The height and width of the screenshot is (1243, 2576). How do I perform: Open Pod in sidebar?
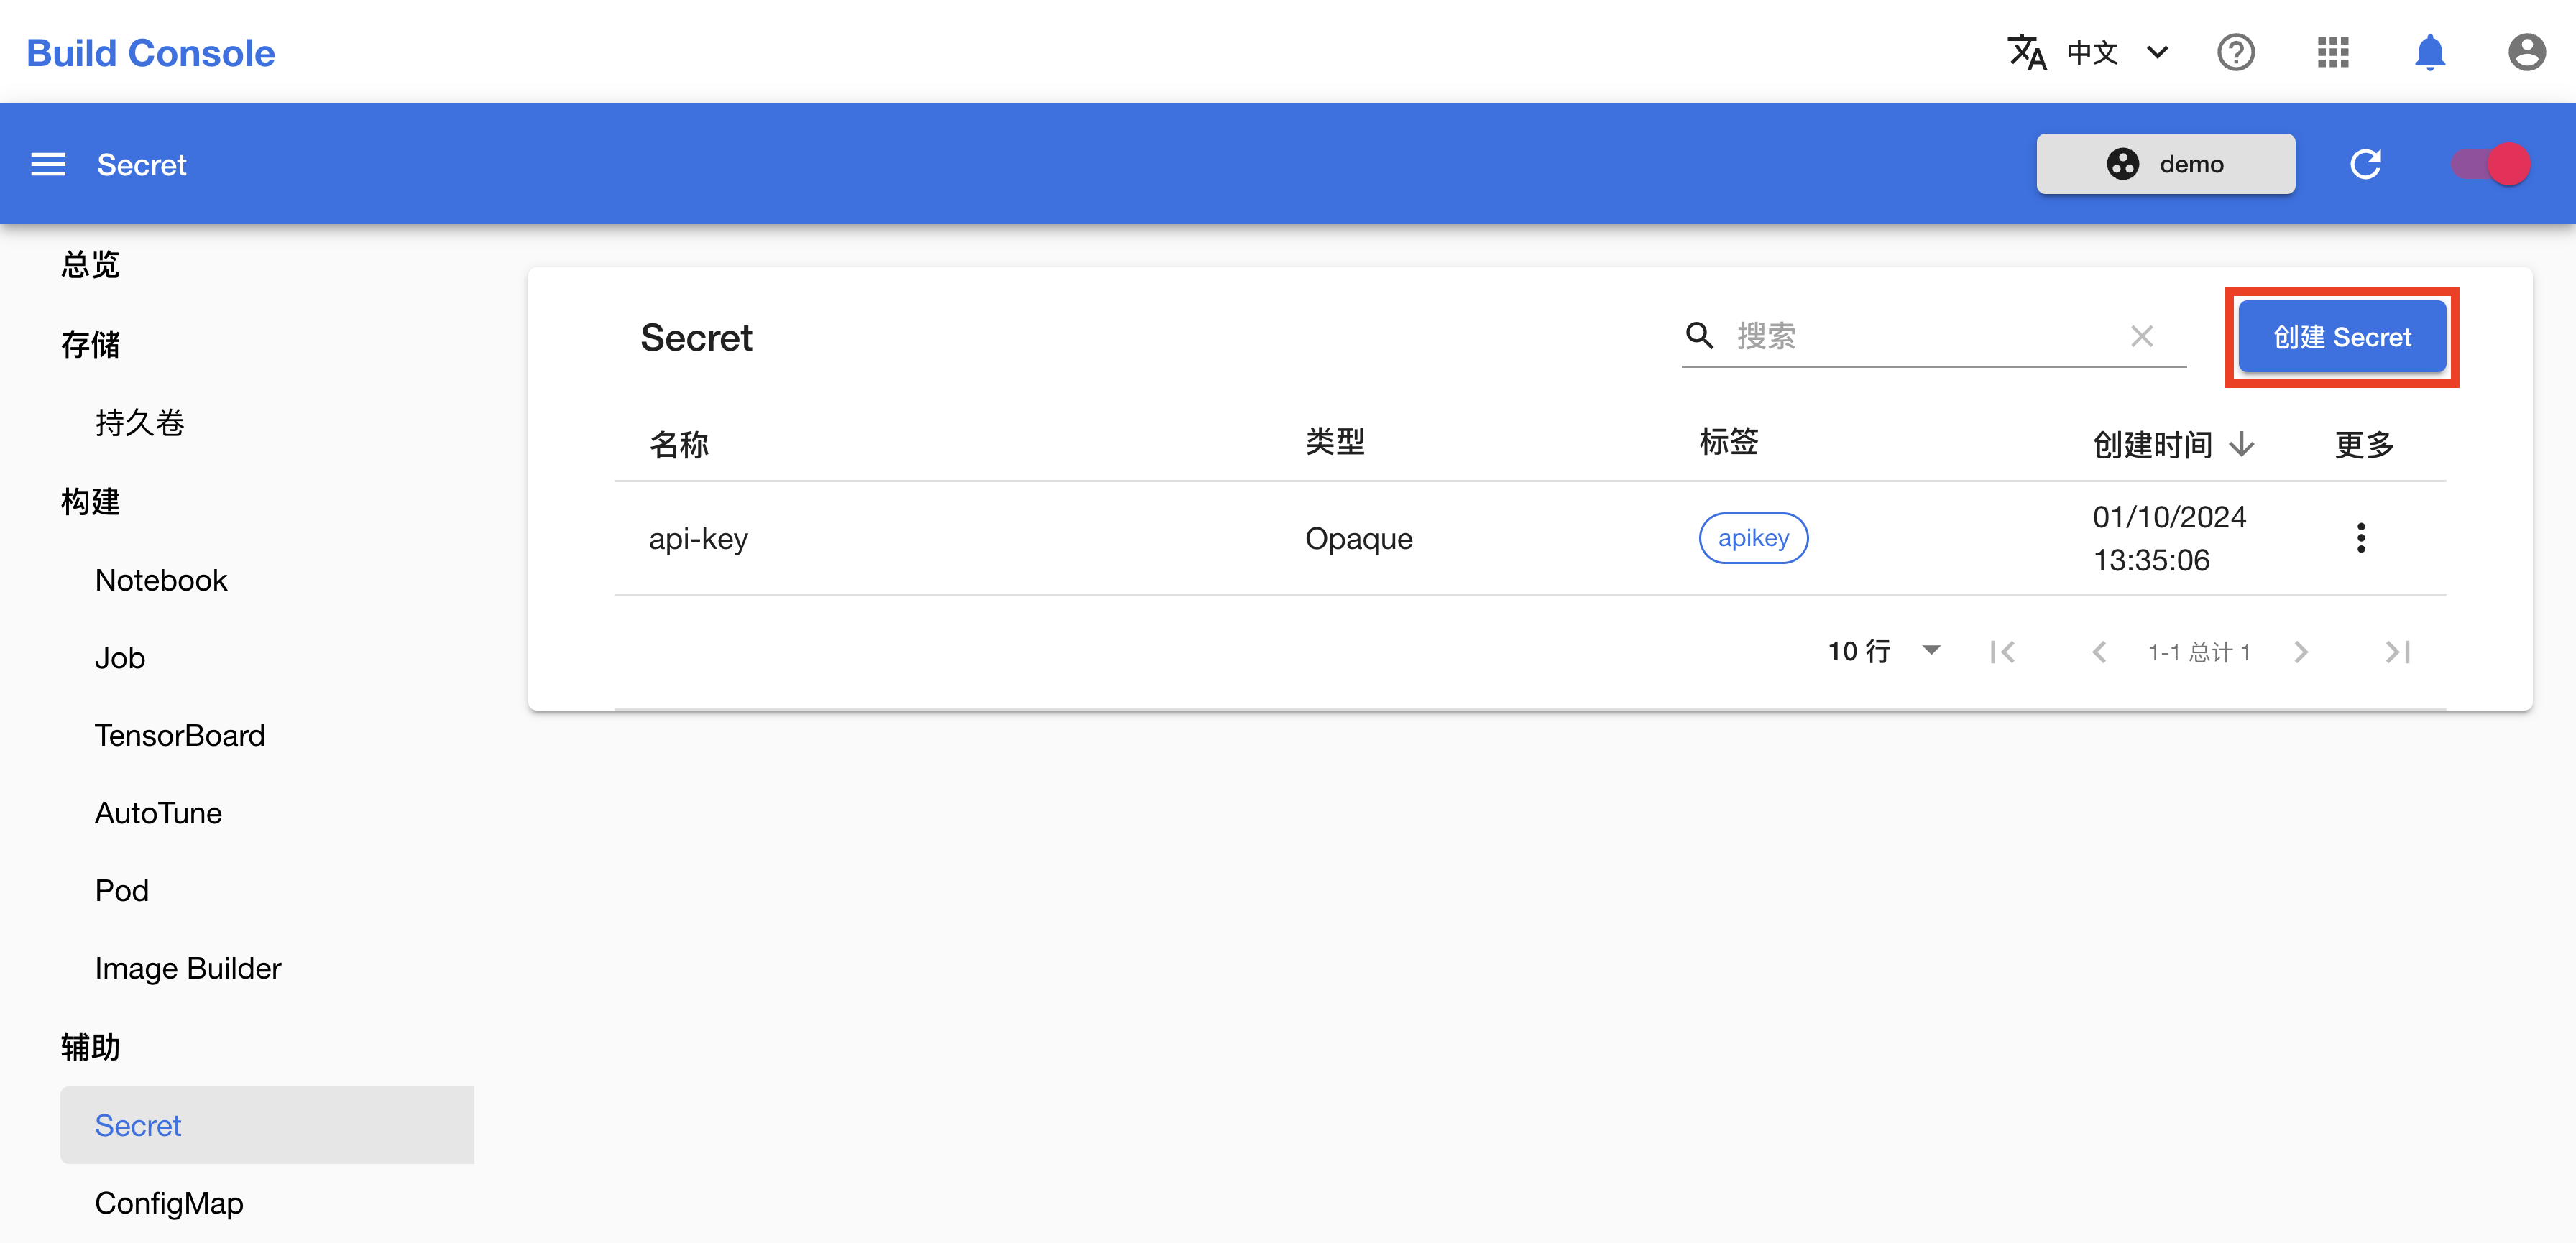(122, 890)
